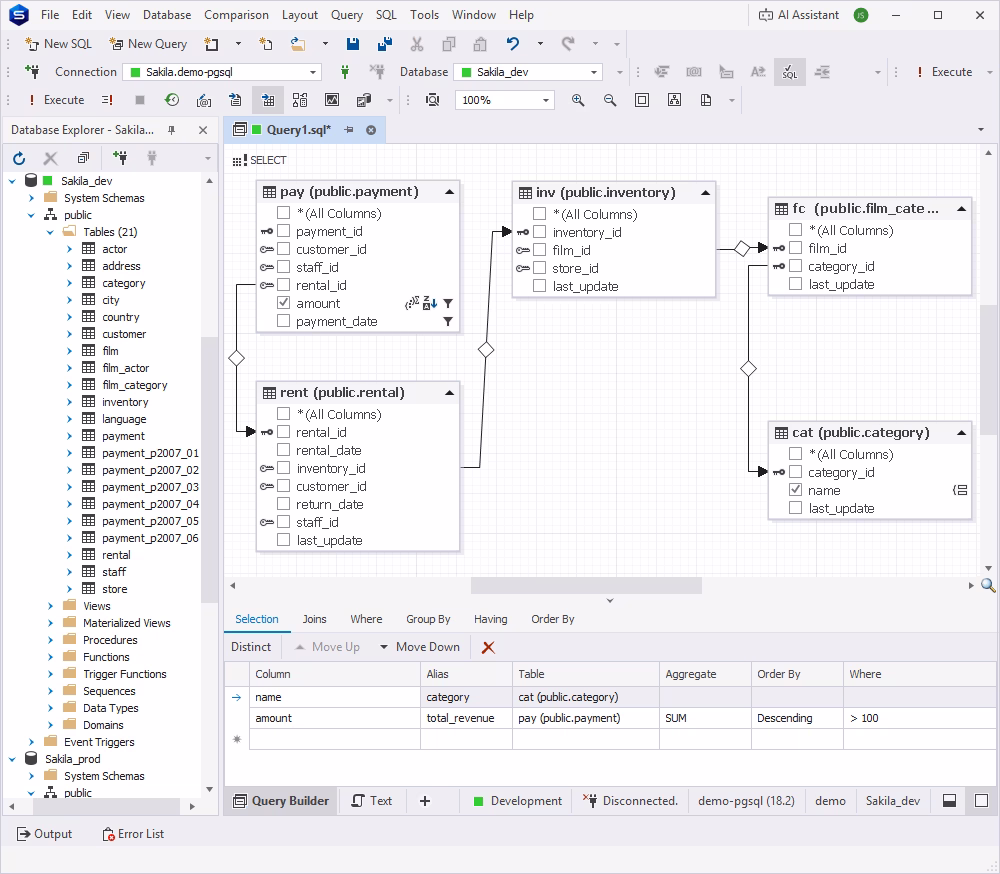This screenshot has height=874, width=1000.
Task: Collapse the rent (public.rental) table box
Action: [x=449, y=393]
